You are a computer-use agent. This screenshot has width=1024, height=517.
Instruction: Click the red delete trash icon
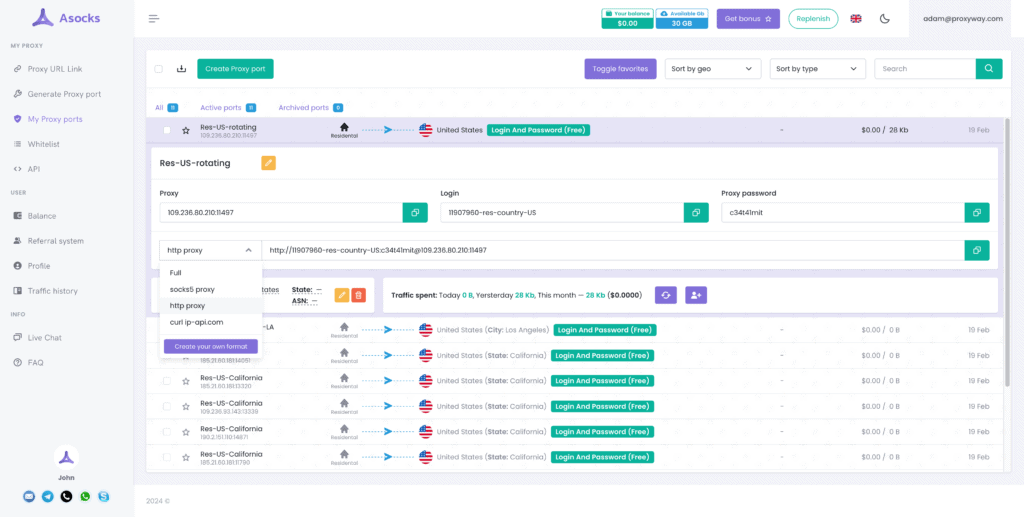[359, 295]
